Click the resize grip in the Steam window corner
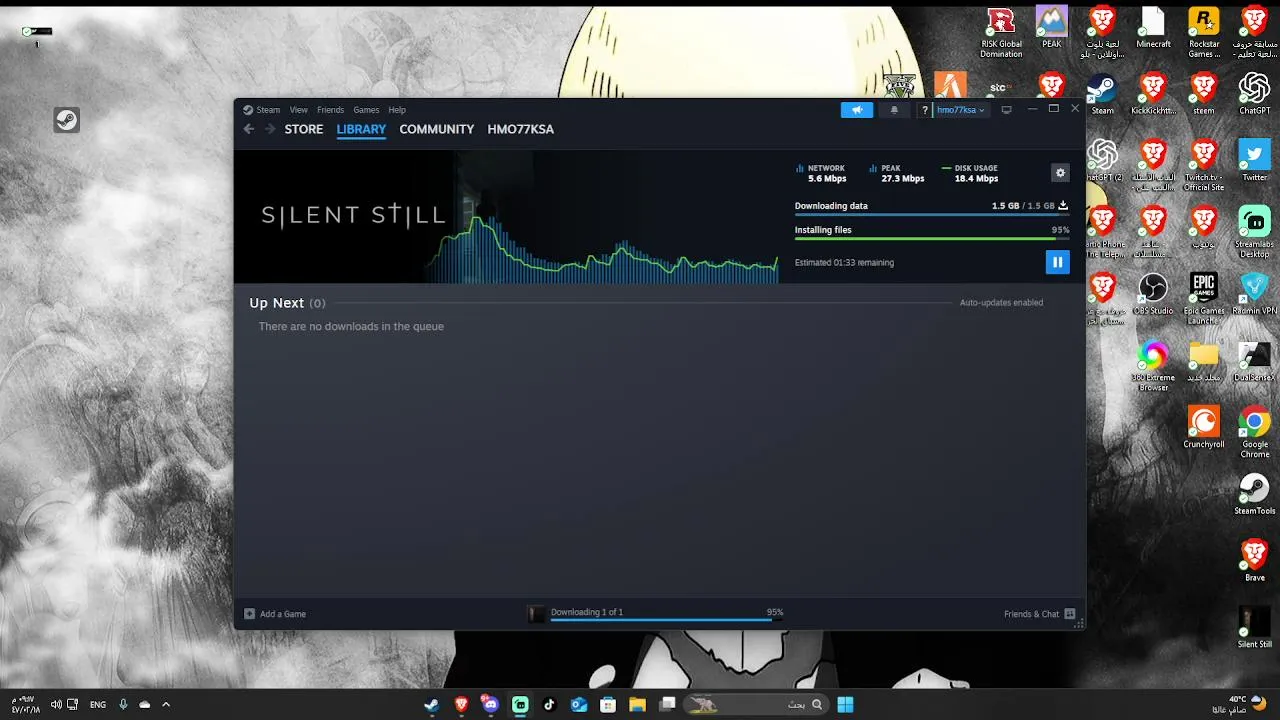 click(1078, 623)
